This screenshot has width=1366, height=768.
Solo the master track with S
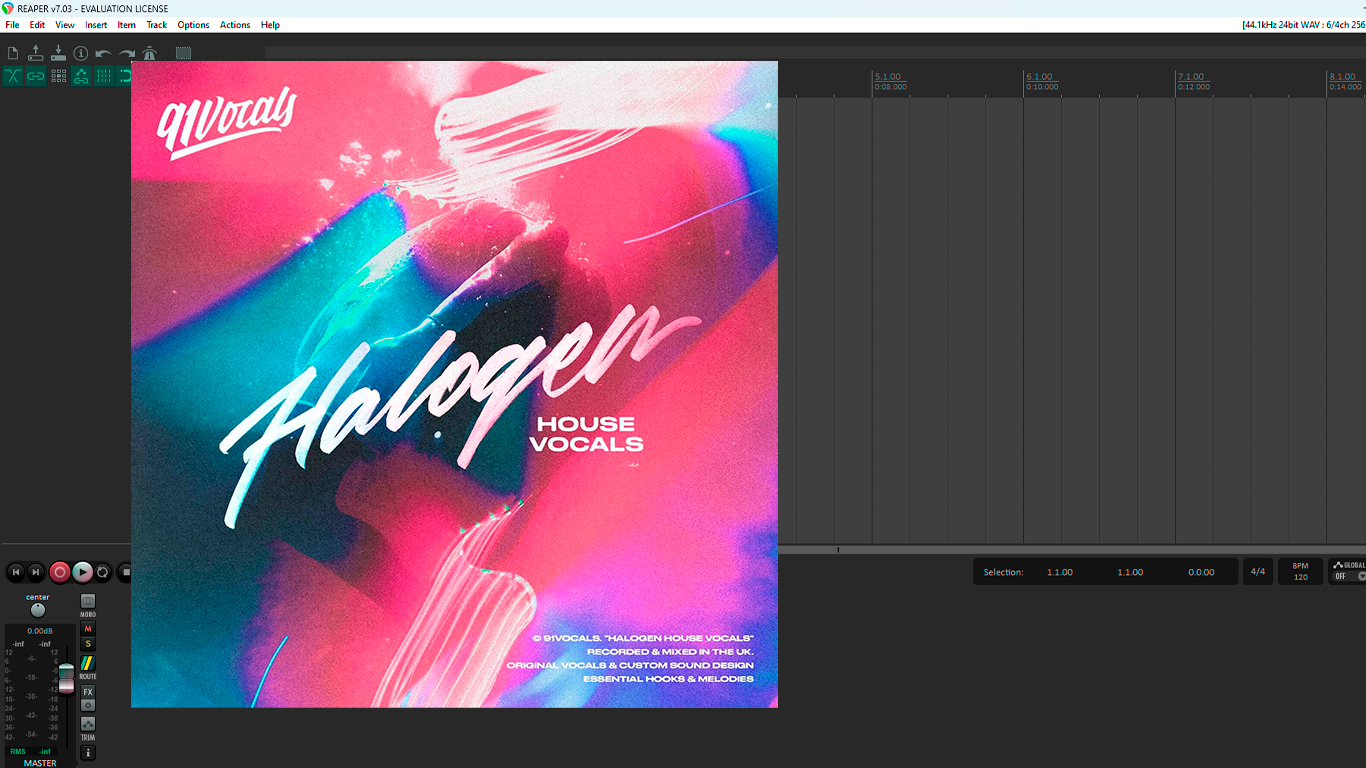point(88,644)
